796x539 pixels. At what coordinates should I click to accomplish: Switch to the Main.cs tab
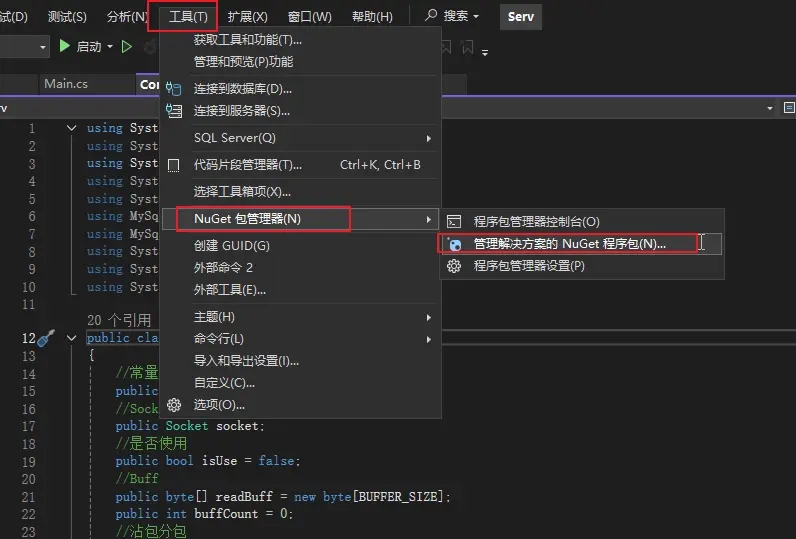tap(66, 84)
